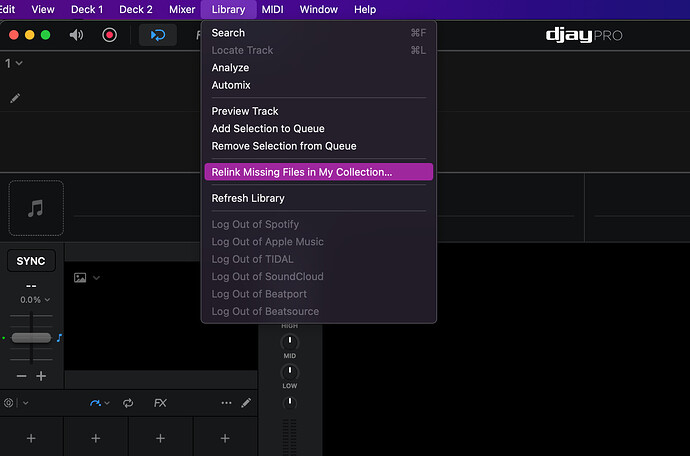The width and height of the screenshot is (690, 456).
Task: Open deck number 1 dropdown chevron
Action: click(19, 63)
